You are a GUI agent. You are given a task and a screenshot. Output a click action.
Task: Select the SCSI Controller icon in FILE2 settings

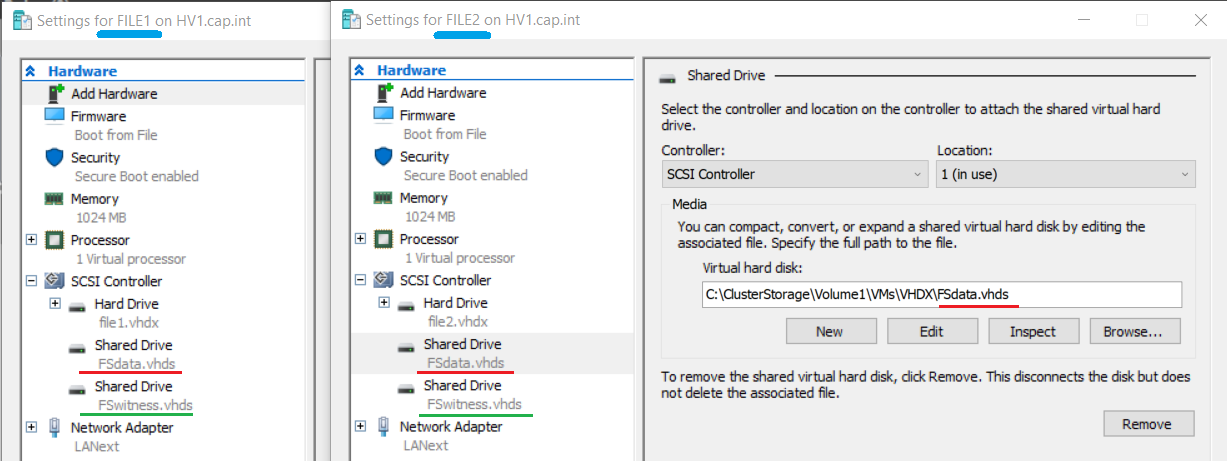pos(383,281)
